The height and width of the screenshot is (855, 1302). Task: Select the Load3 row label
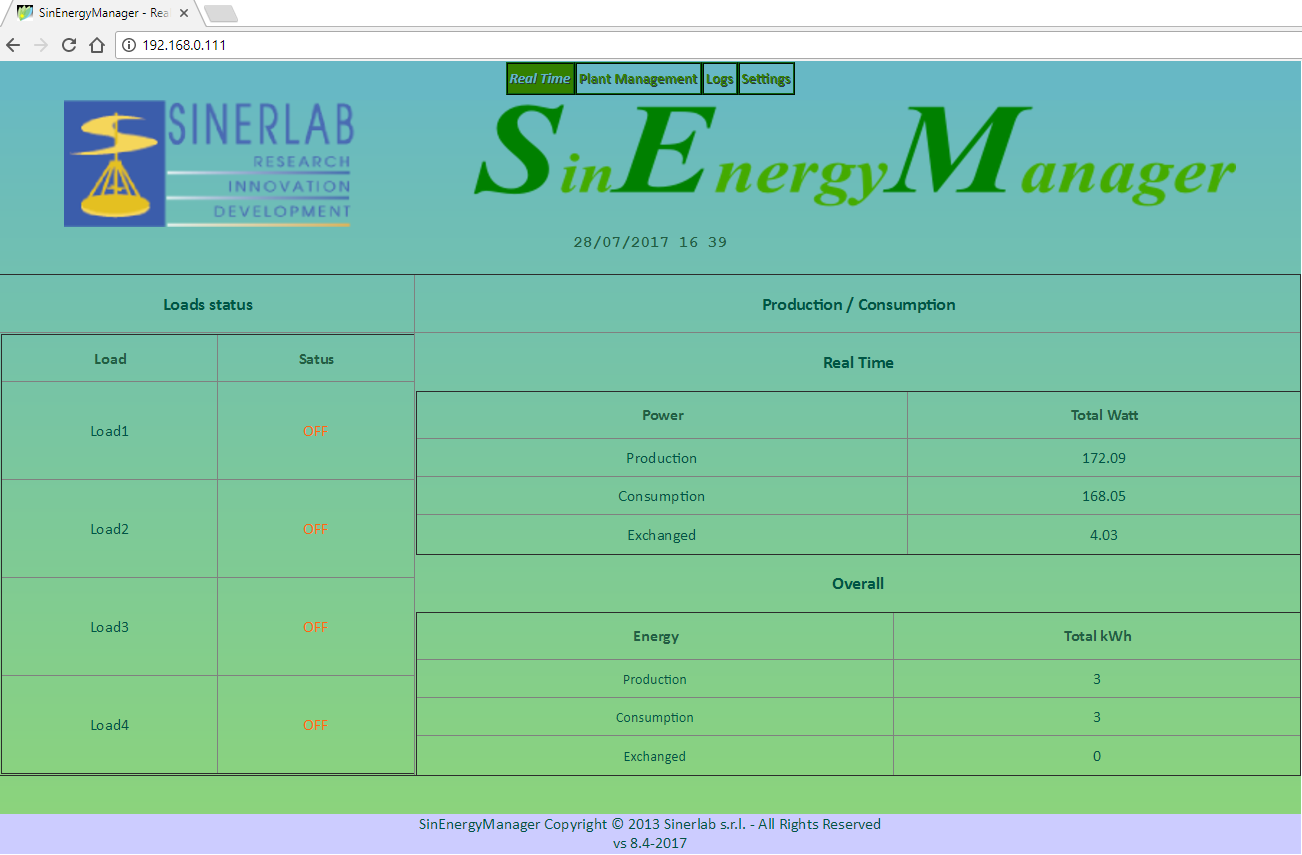[x=110, y=627]
